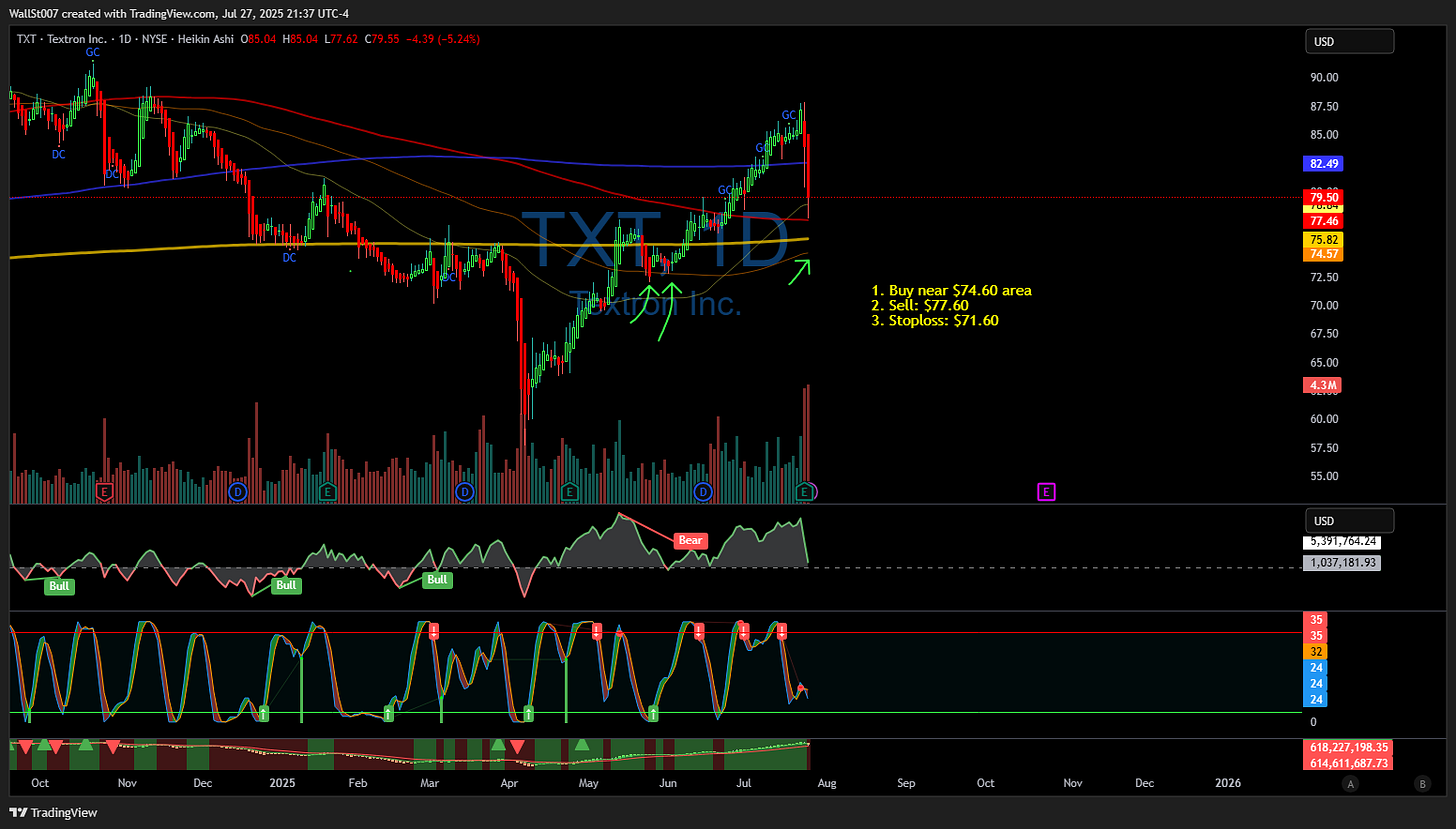The height and width of the screenshot is (829, 1456).
Task: Open the upcoming purple E earnings icon near Nov
Action: [x=1046, y=492]
